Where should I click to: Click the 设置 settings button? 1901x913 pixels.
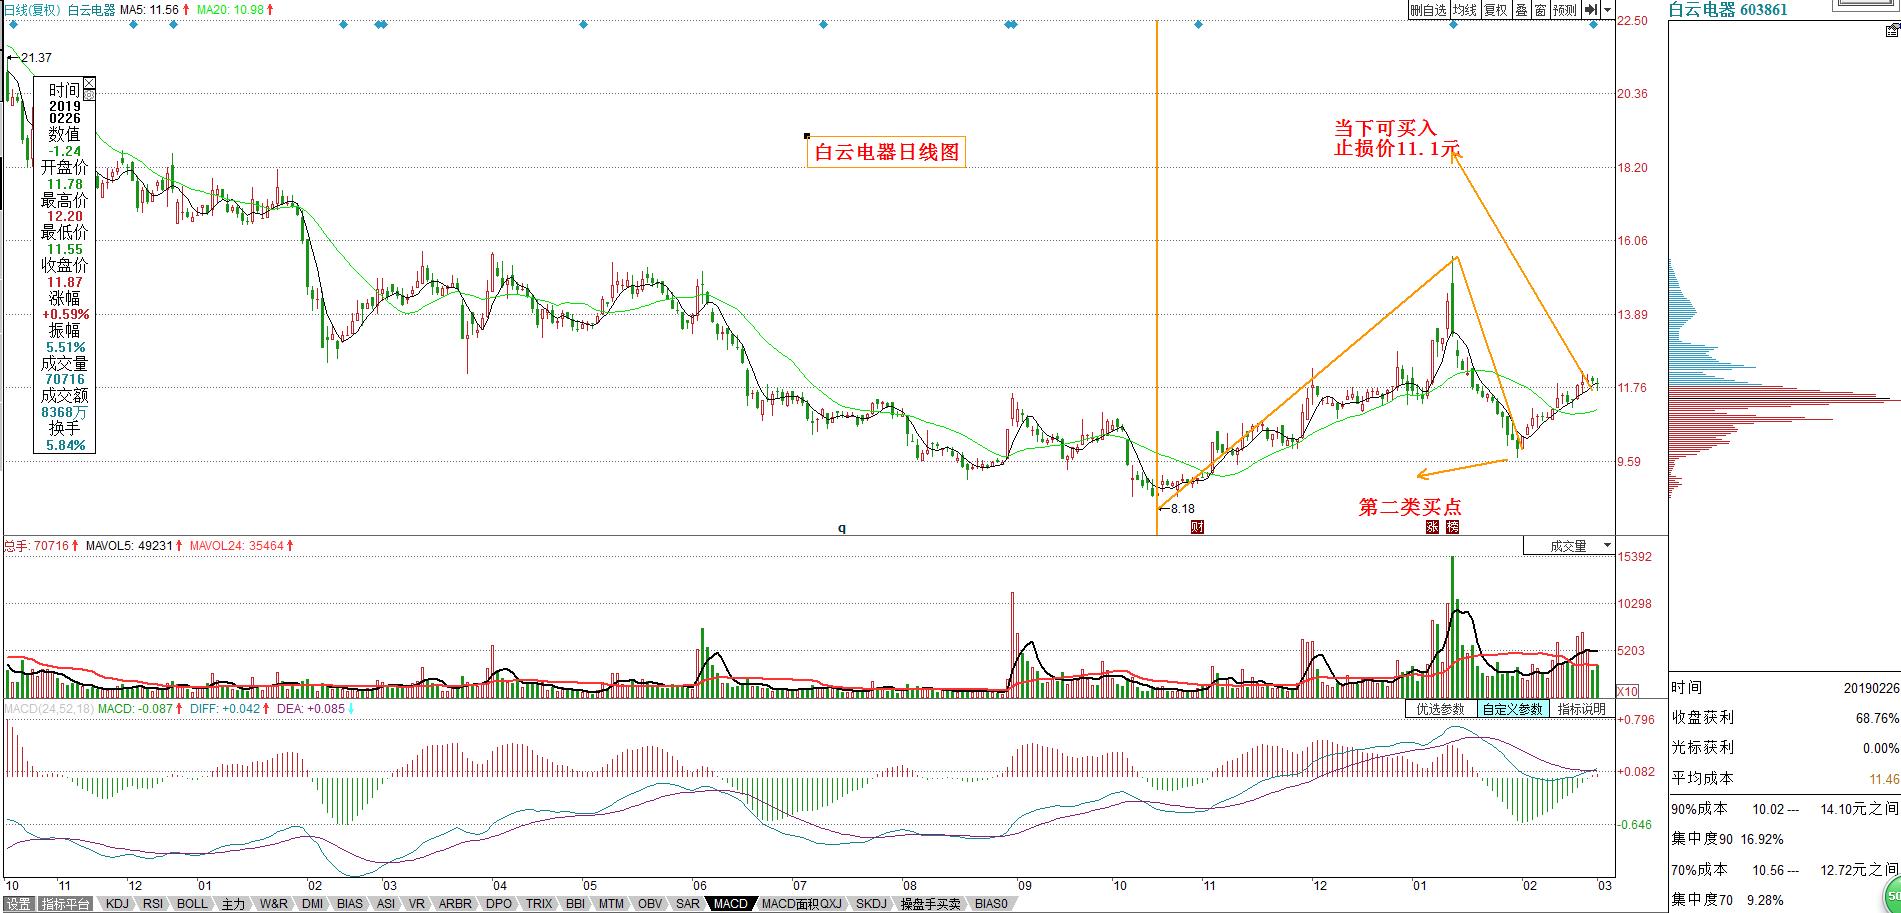click(x=18, y=904)
